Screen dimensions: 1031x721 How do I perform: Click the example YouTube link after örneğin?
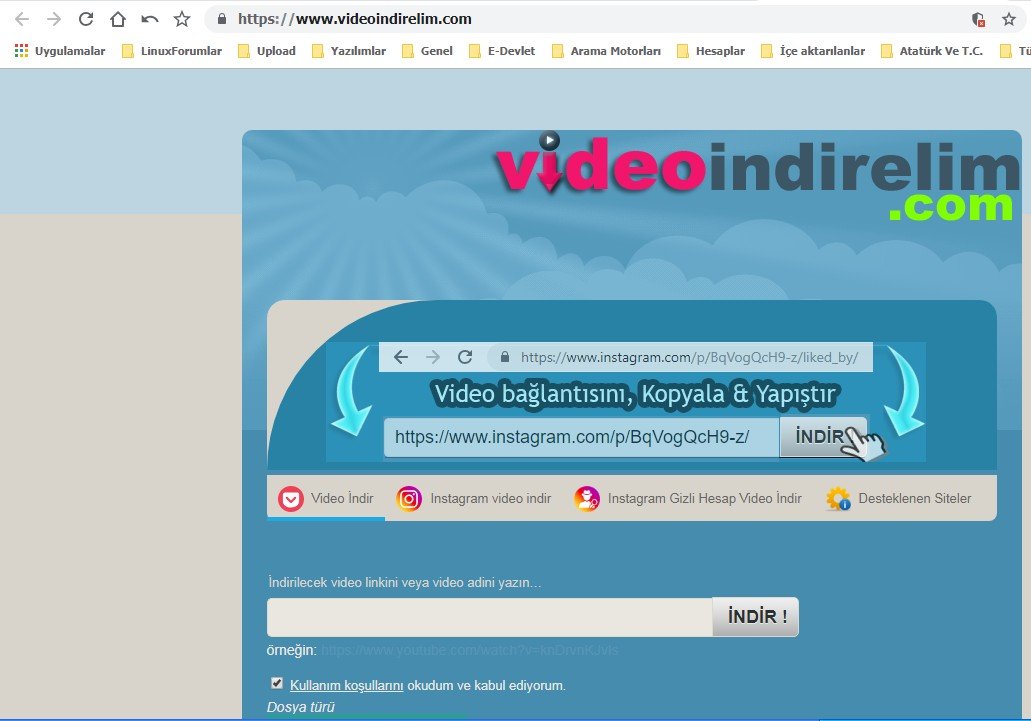(x=469, y=650)
